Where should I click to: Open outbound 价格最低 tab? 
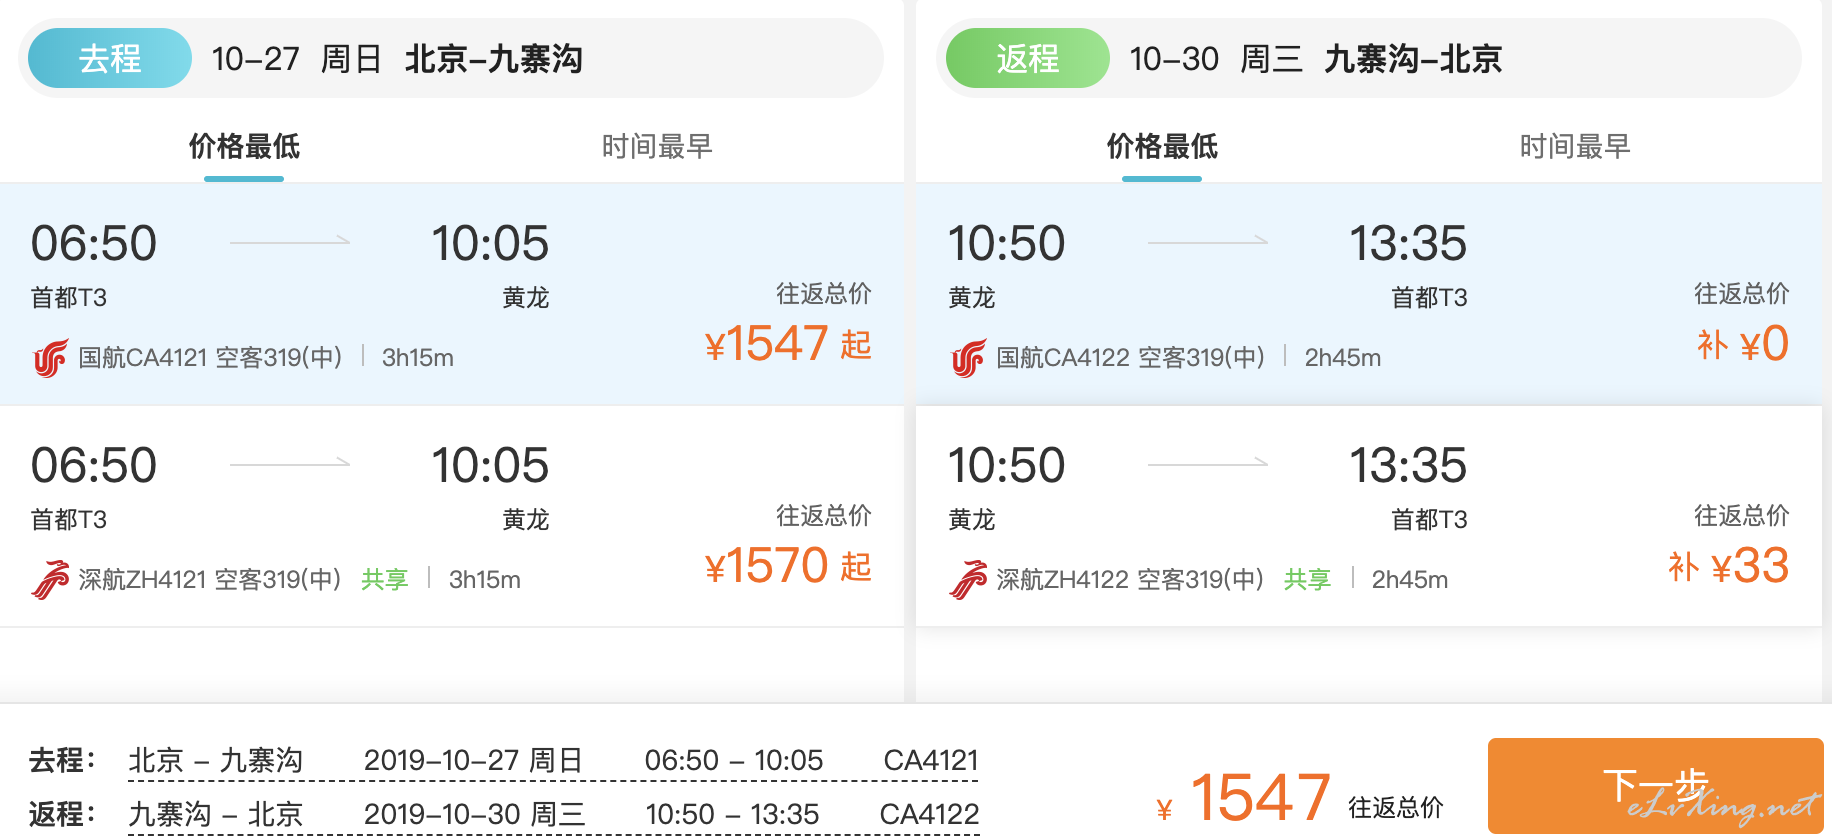point(244,147)
